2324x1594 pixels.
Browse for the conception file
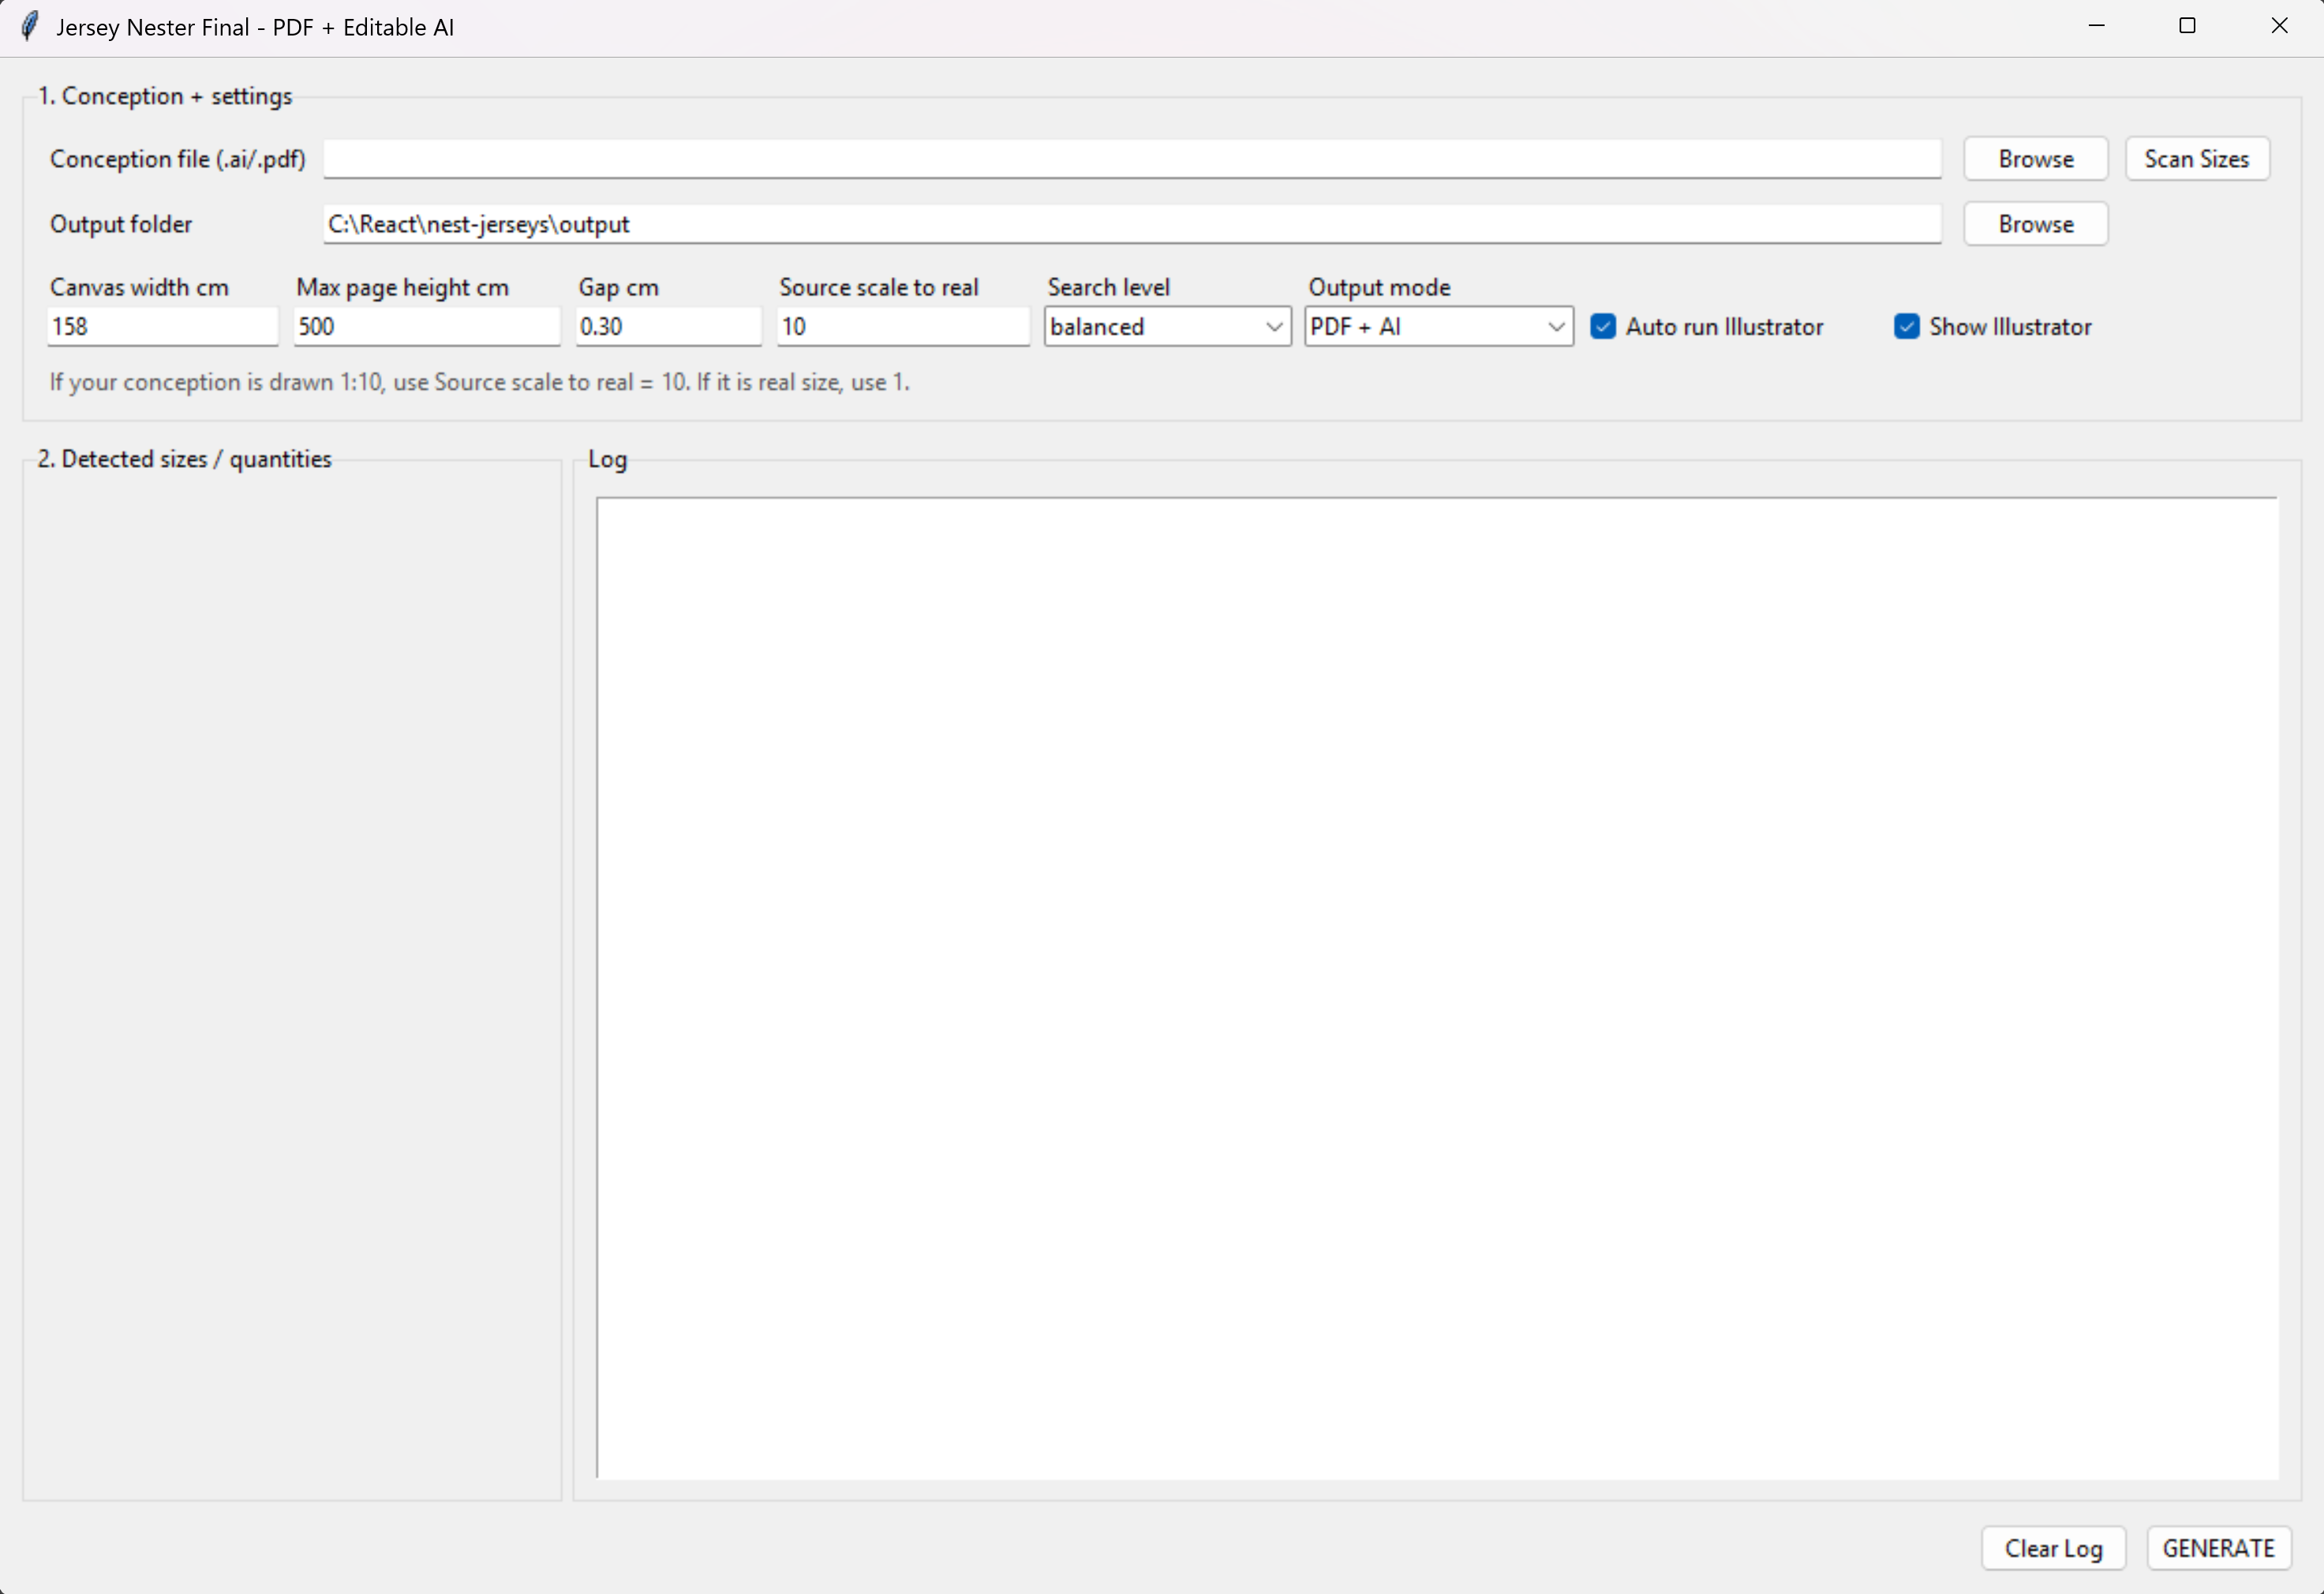pyautogui.click(x=2035, y=159)
